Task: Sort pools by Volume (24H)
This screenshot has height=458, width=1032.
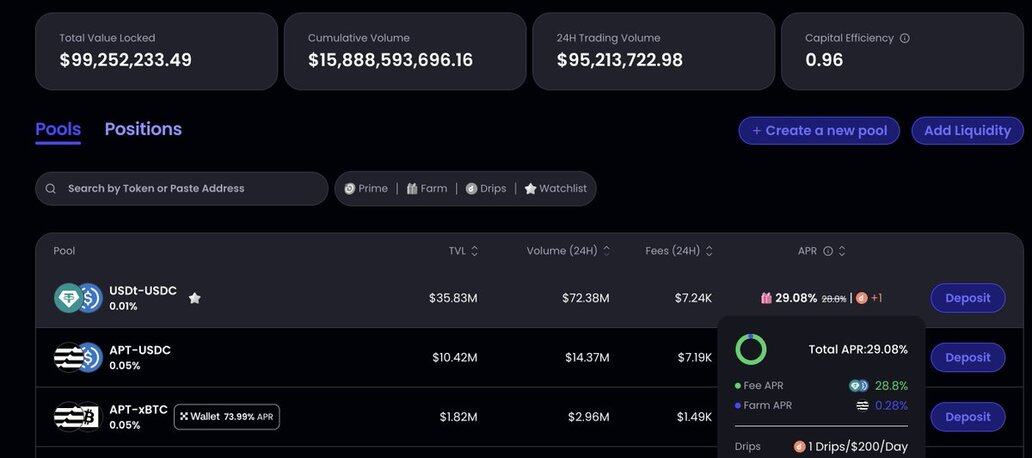Action: point(568,251)
